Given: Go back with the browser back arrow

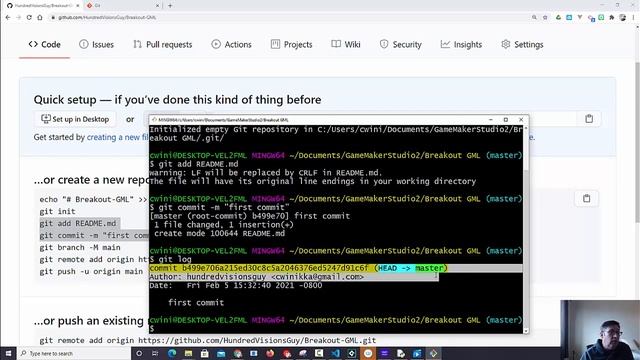Looking at the screenshot, I should pos(8,18).
